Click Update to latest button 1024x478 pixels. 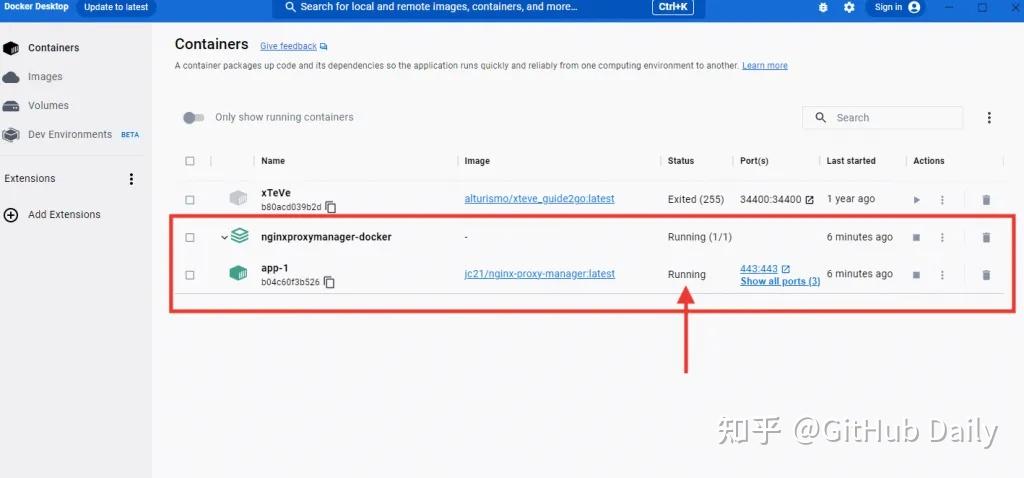coord(116,8)
